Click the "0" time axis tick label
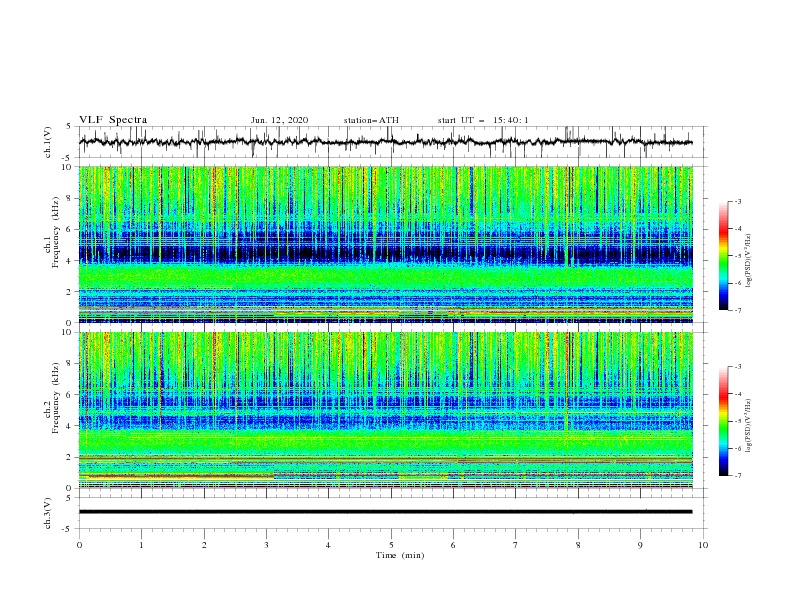The height and width of the screenshot is (612, 792). point(79,545)
